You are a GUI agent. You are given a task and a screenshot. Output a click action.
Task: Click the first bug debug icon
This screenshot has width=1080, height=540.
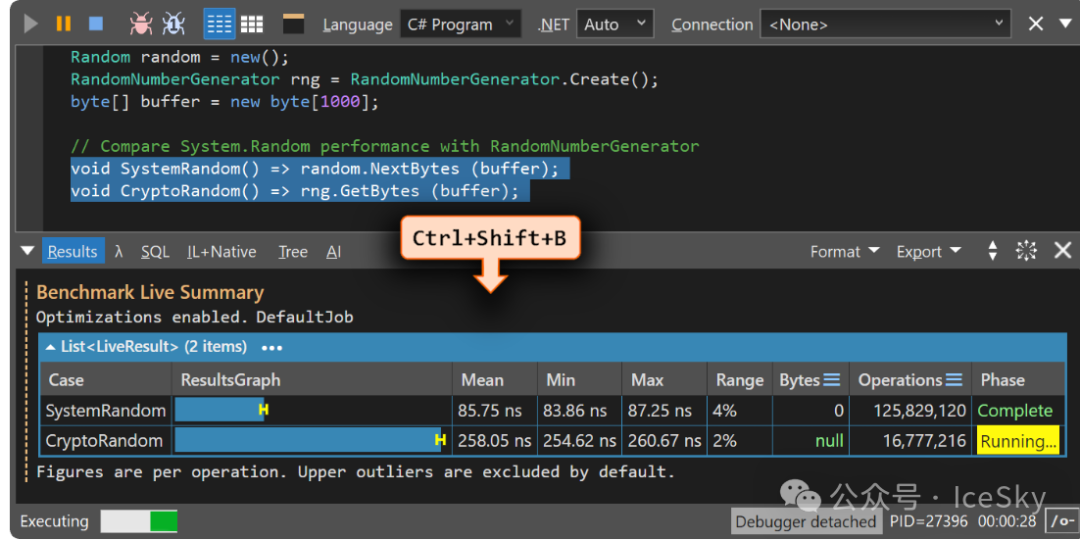[x=142, y=23]
